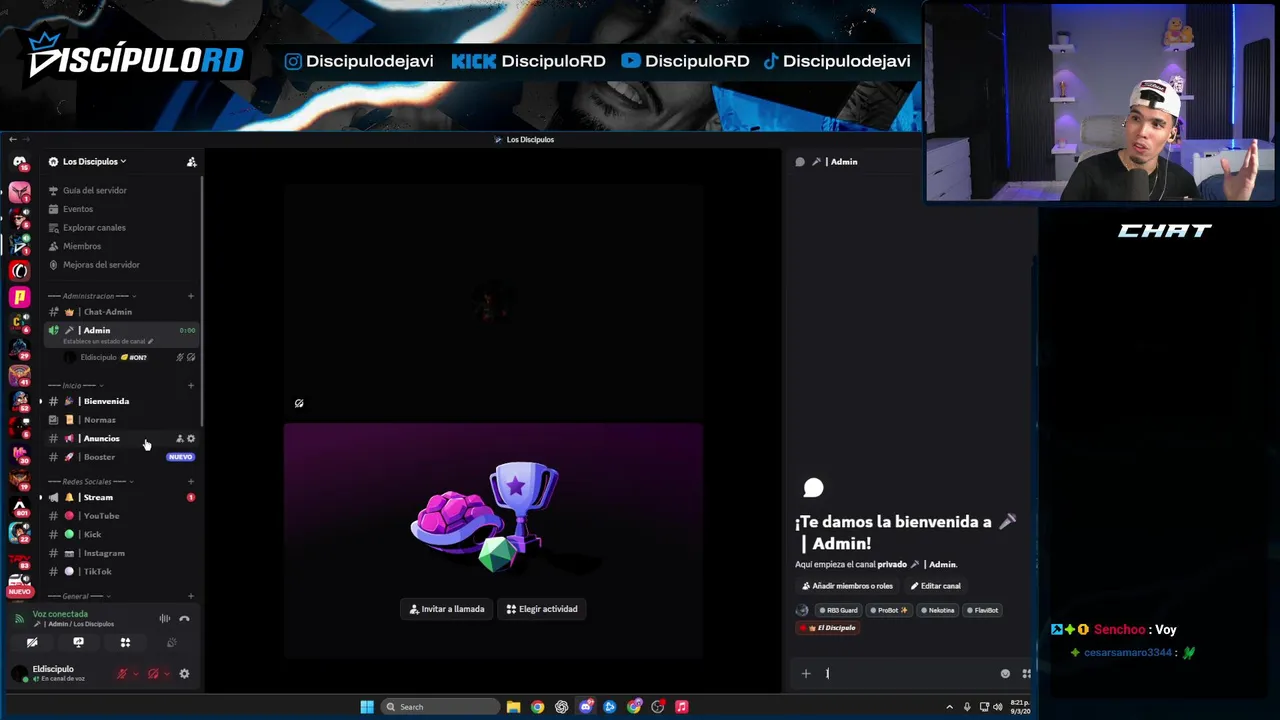Open the soundboard icon
The width and height of the screenshot is (1280, 720).
click(171, 643)
